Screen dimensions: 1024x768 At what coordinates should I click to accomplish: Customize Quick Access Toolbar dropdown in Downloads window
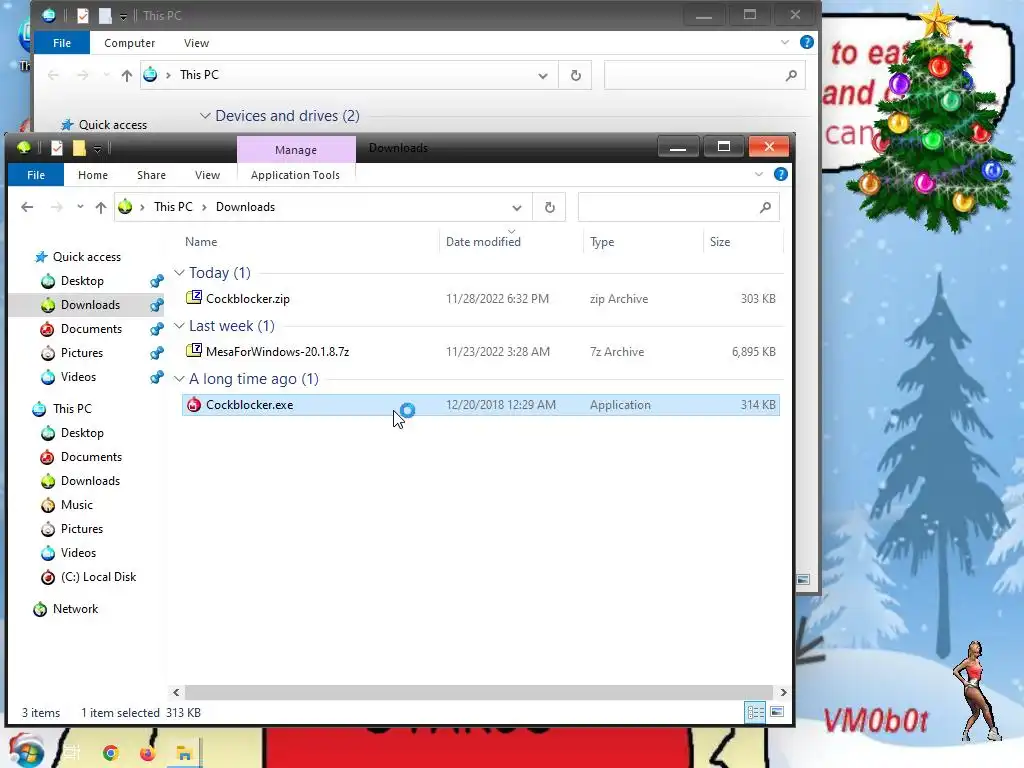click(97, 149)
